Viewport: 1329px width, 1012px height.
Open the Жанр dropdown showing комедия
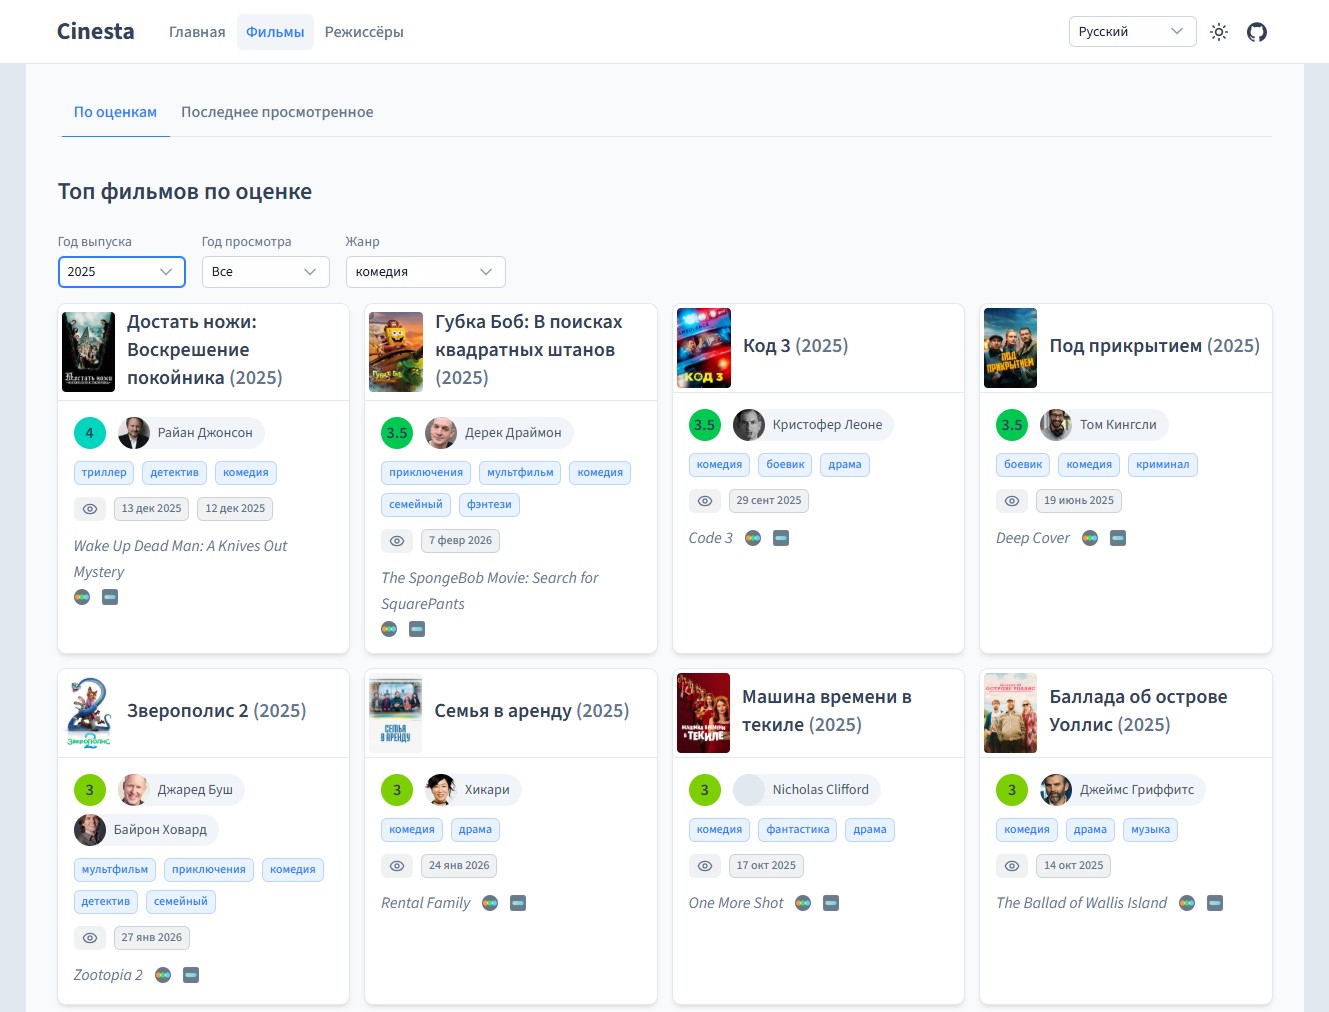(426, 272)
